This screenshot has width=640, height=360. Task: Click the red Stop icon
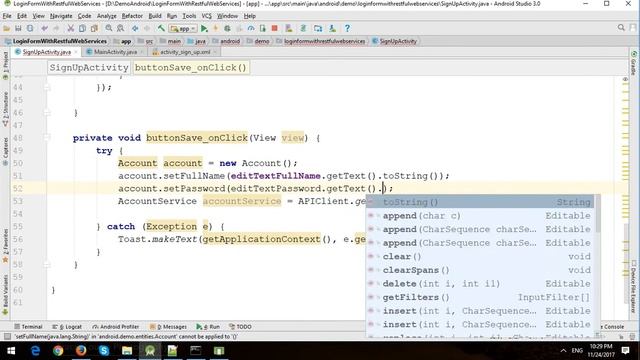(x=275, y=29)
